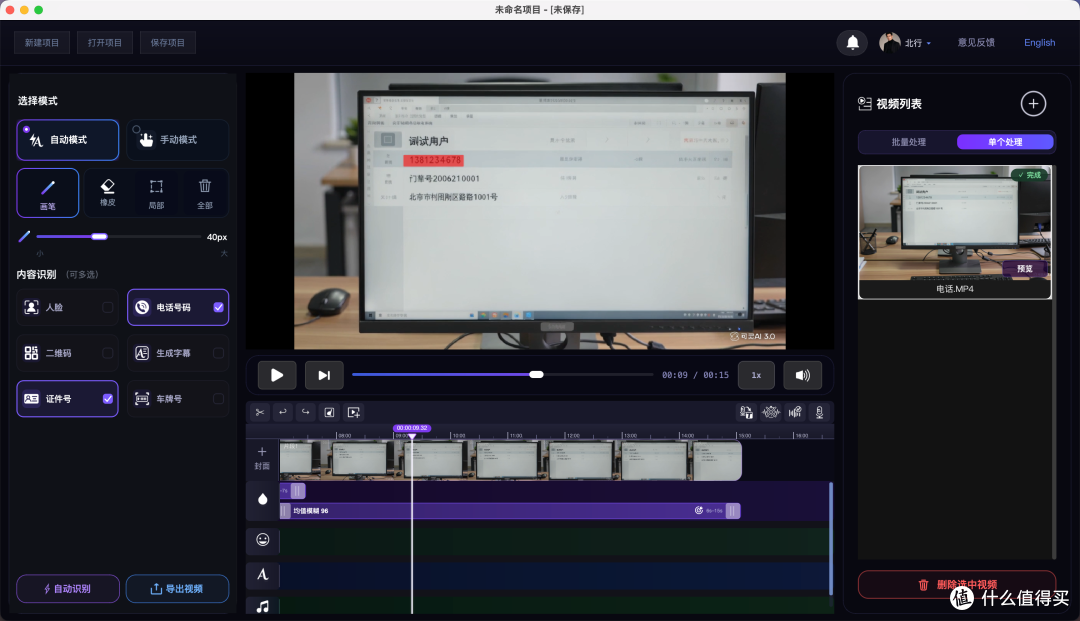This screenshot has height=621, width=1080.
Task: Select the text track icon
Action: pyautogui.click(x=262, y=574)
